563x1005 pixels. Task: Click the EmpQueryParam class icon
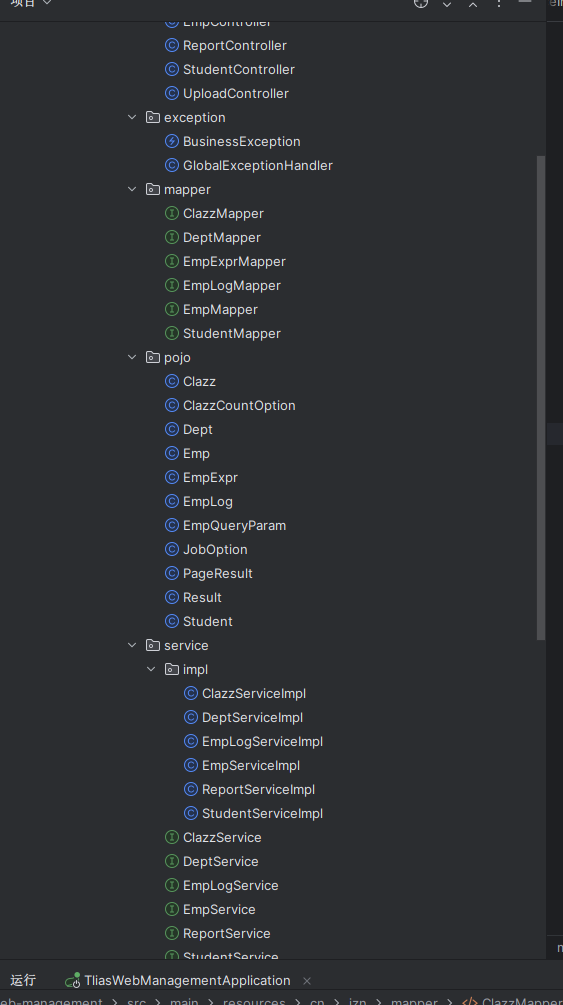171,526
